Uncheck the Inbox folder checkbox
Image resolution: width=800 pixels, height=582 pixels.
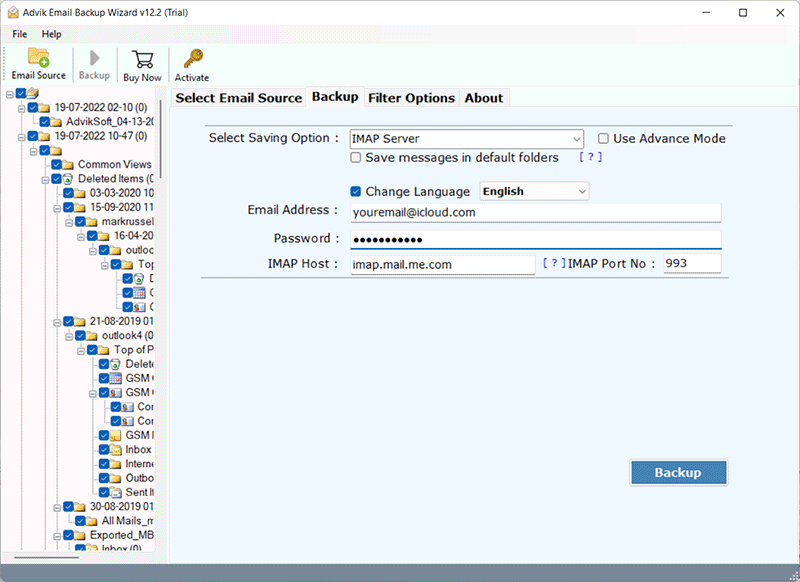tap(104, 450)
